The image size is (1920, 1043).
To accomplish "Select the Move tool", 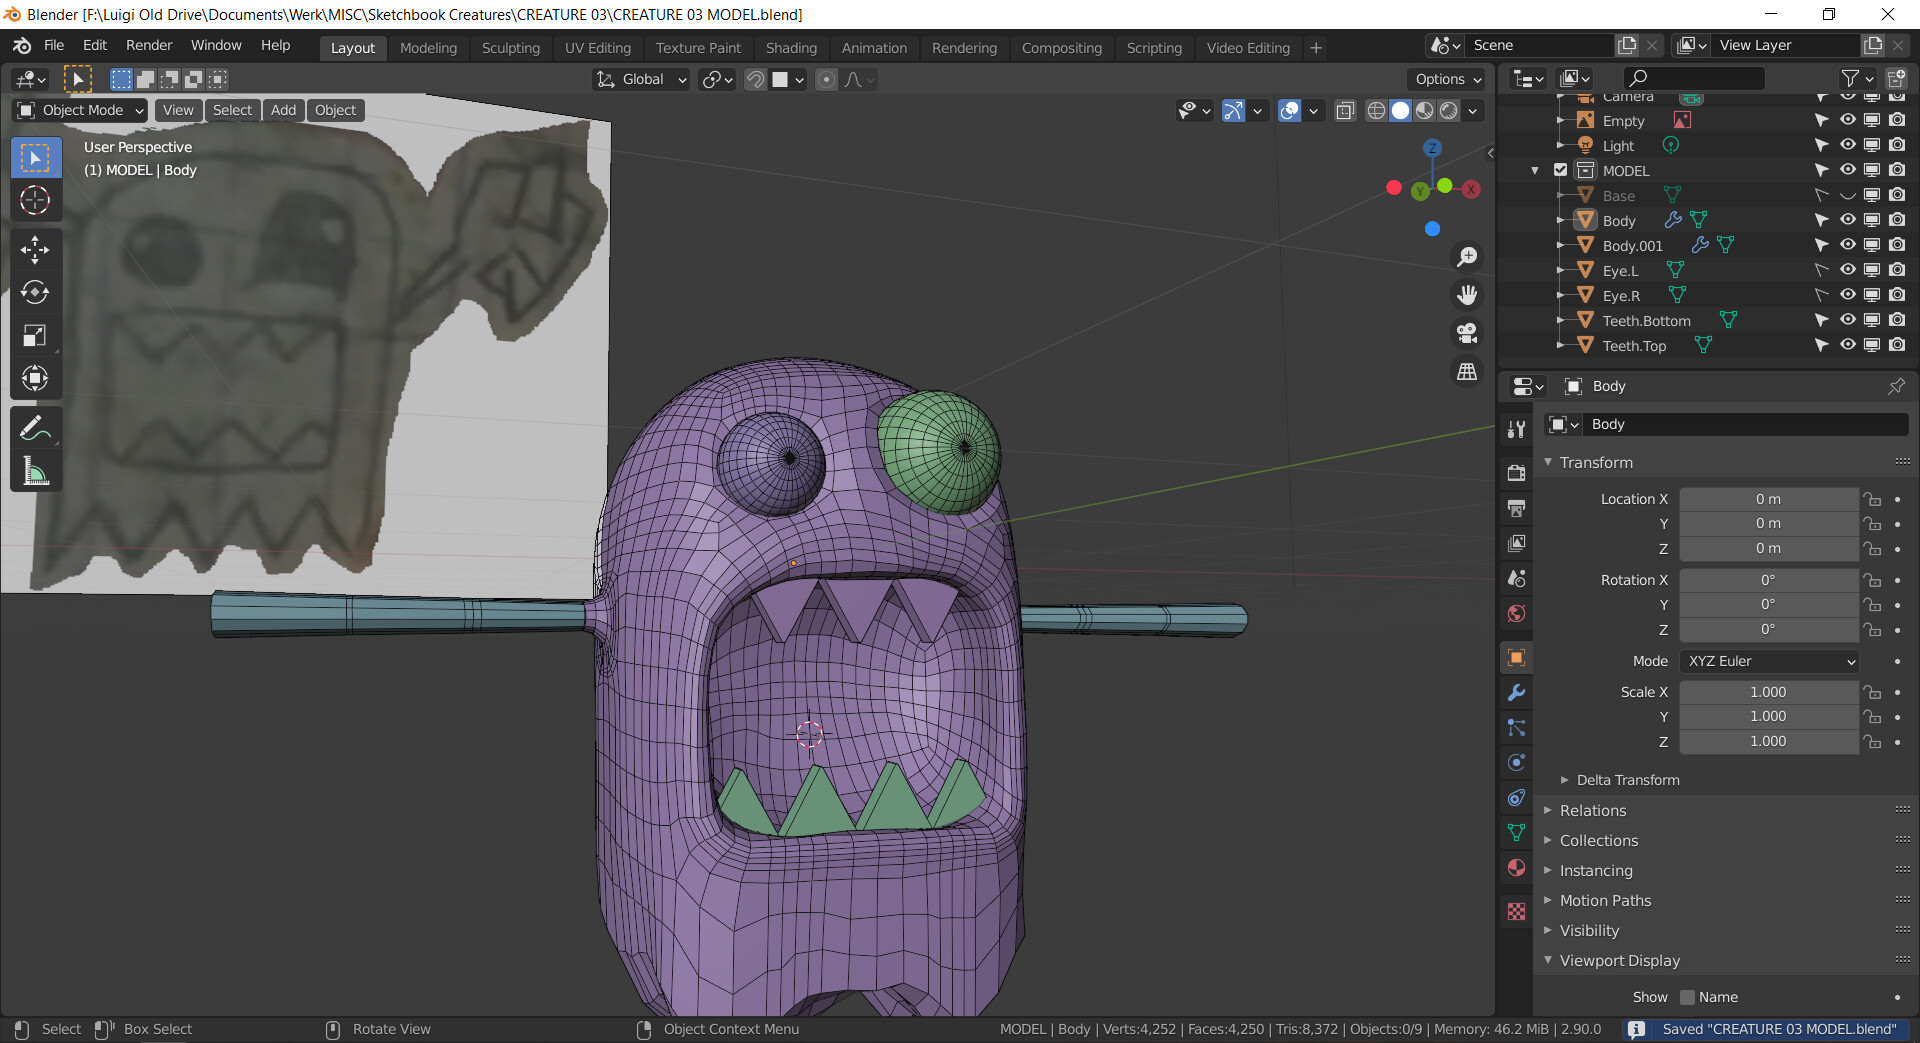I will click(35, 250).
